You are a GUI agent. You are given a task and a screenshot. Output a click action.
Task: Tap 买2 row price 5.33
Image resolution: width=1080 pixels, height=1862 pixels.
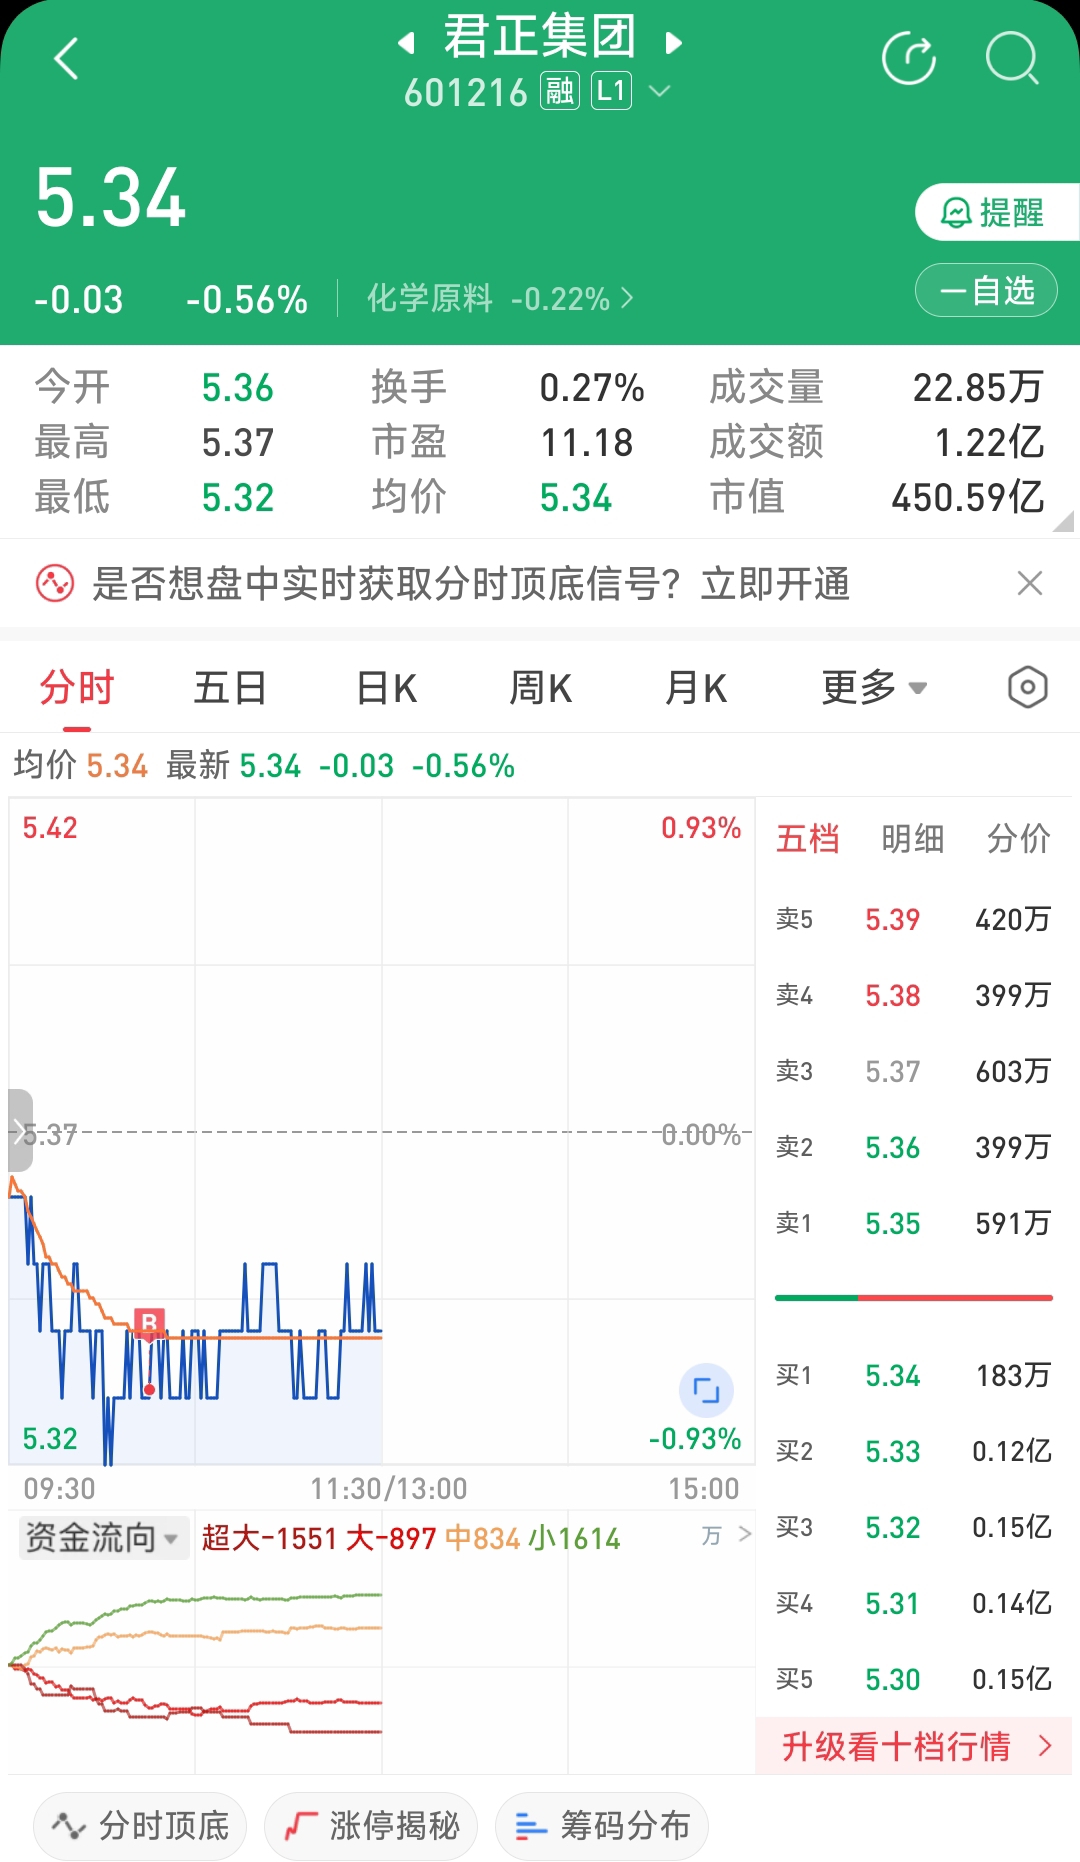pyautogui.click(x=892, y=1451)
